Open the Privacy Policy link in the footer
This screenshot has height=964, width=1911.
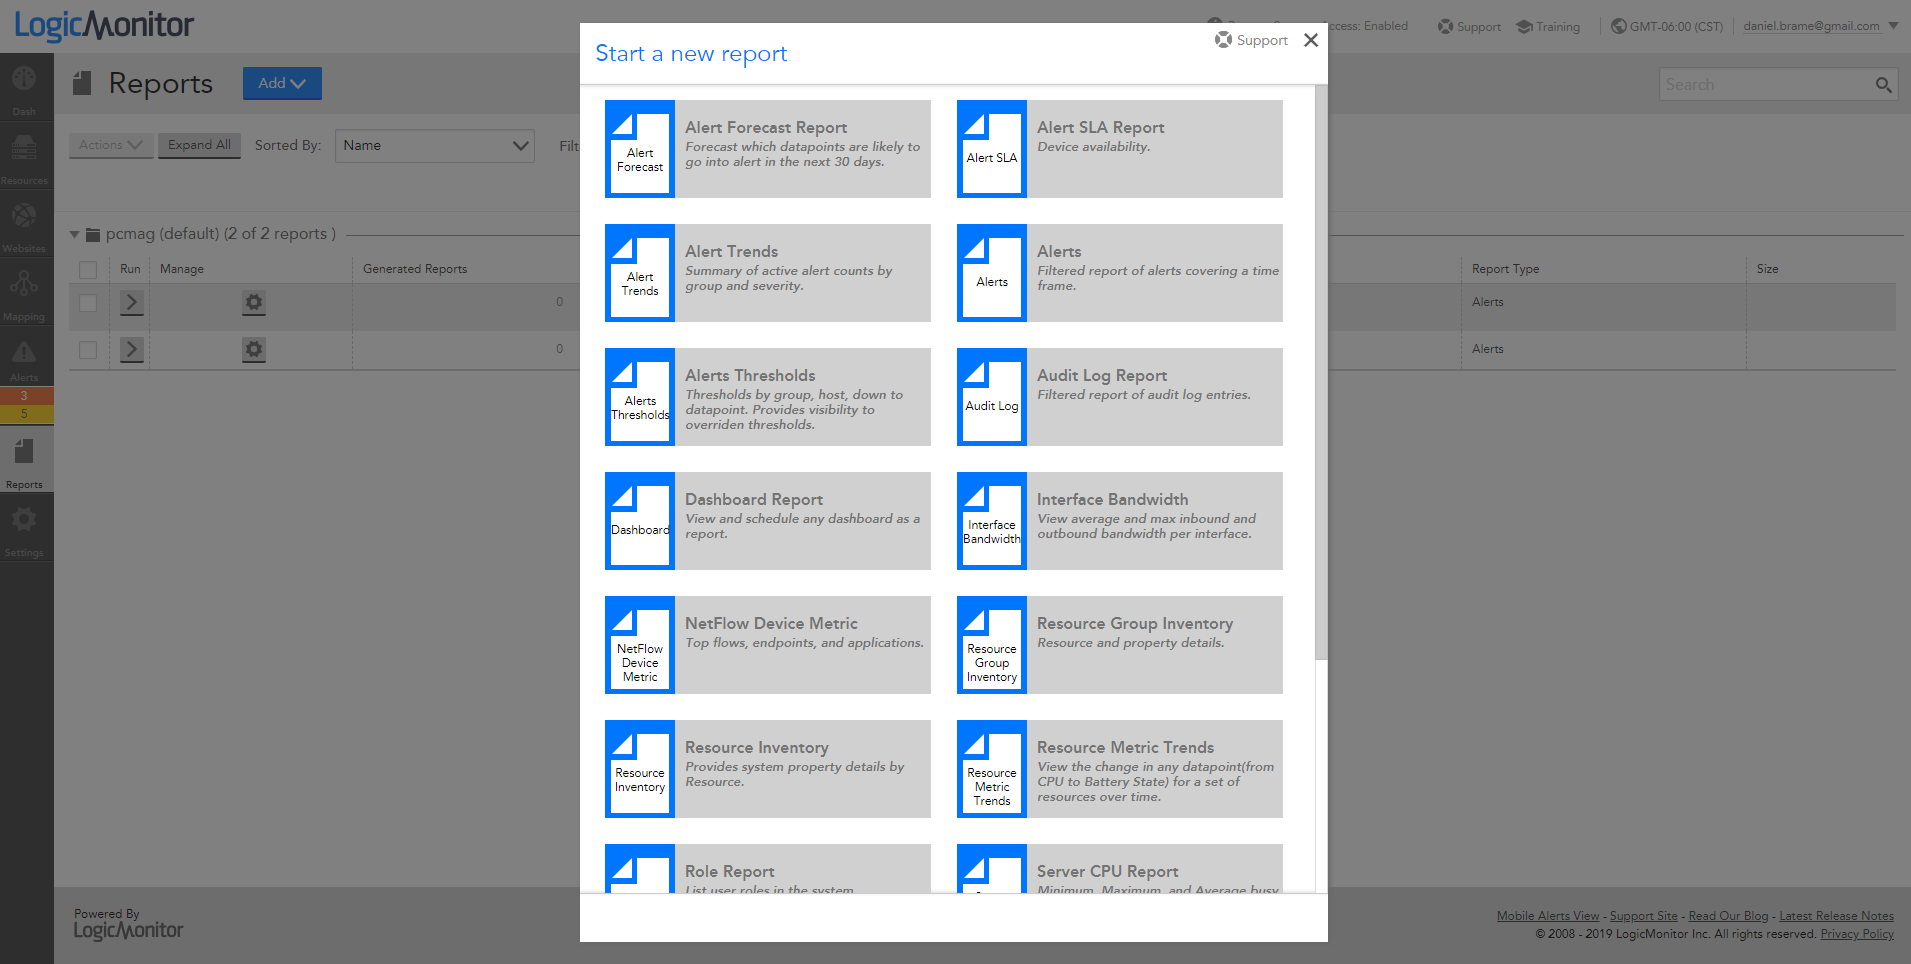pyautogui.click(x=1856, y=933)
